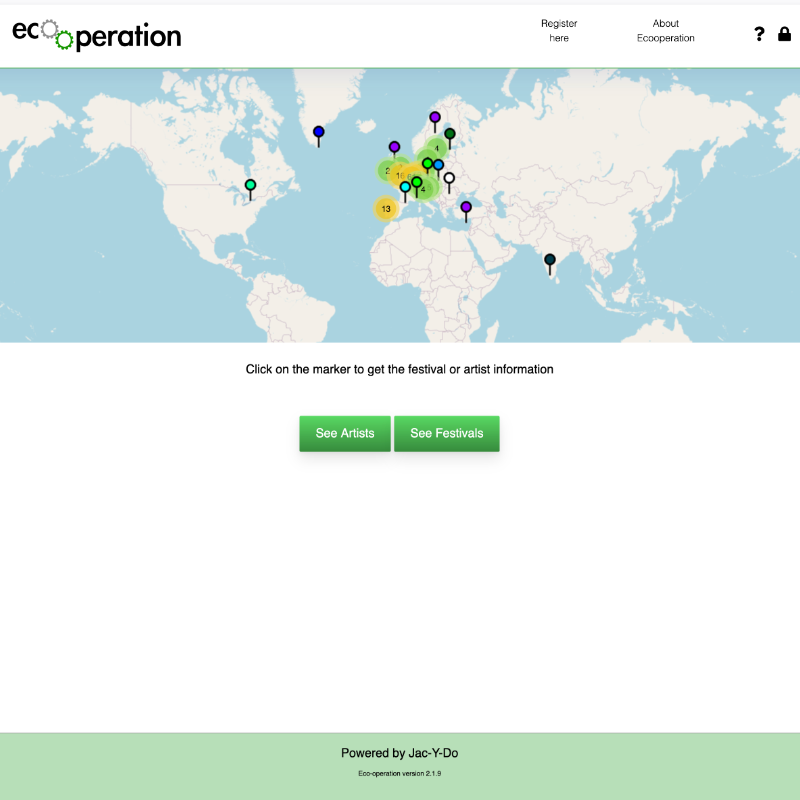Click the dark blue marker near Greenland
Screen dimensions: 800x800
pyautogui.click(x=319, y=132)
